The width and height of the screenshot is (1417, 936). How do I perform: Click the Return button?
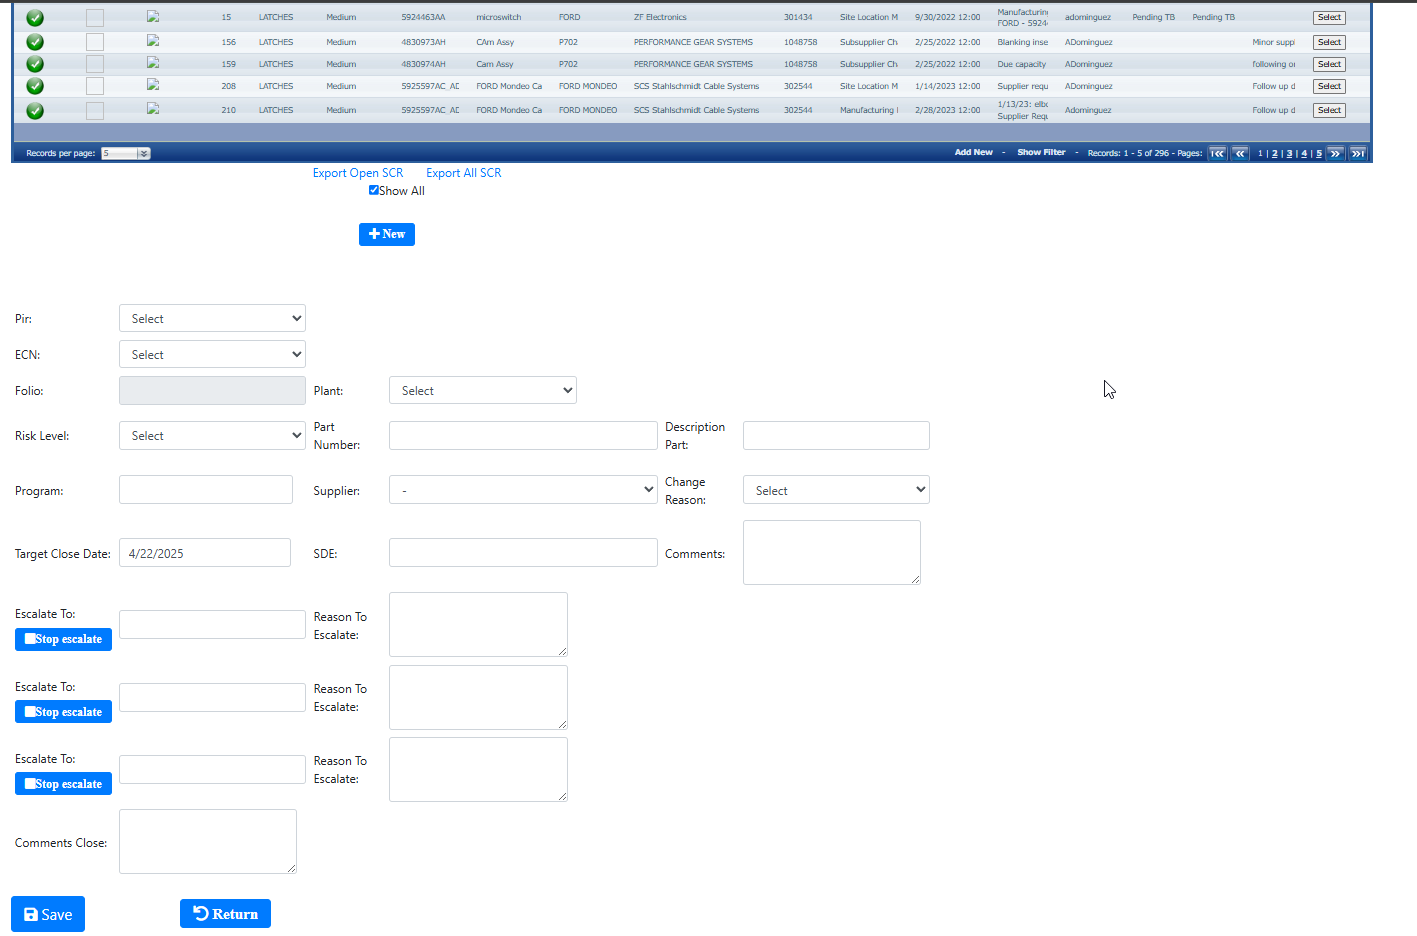click(225, 914)
